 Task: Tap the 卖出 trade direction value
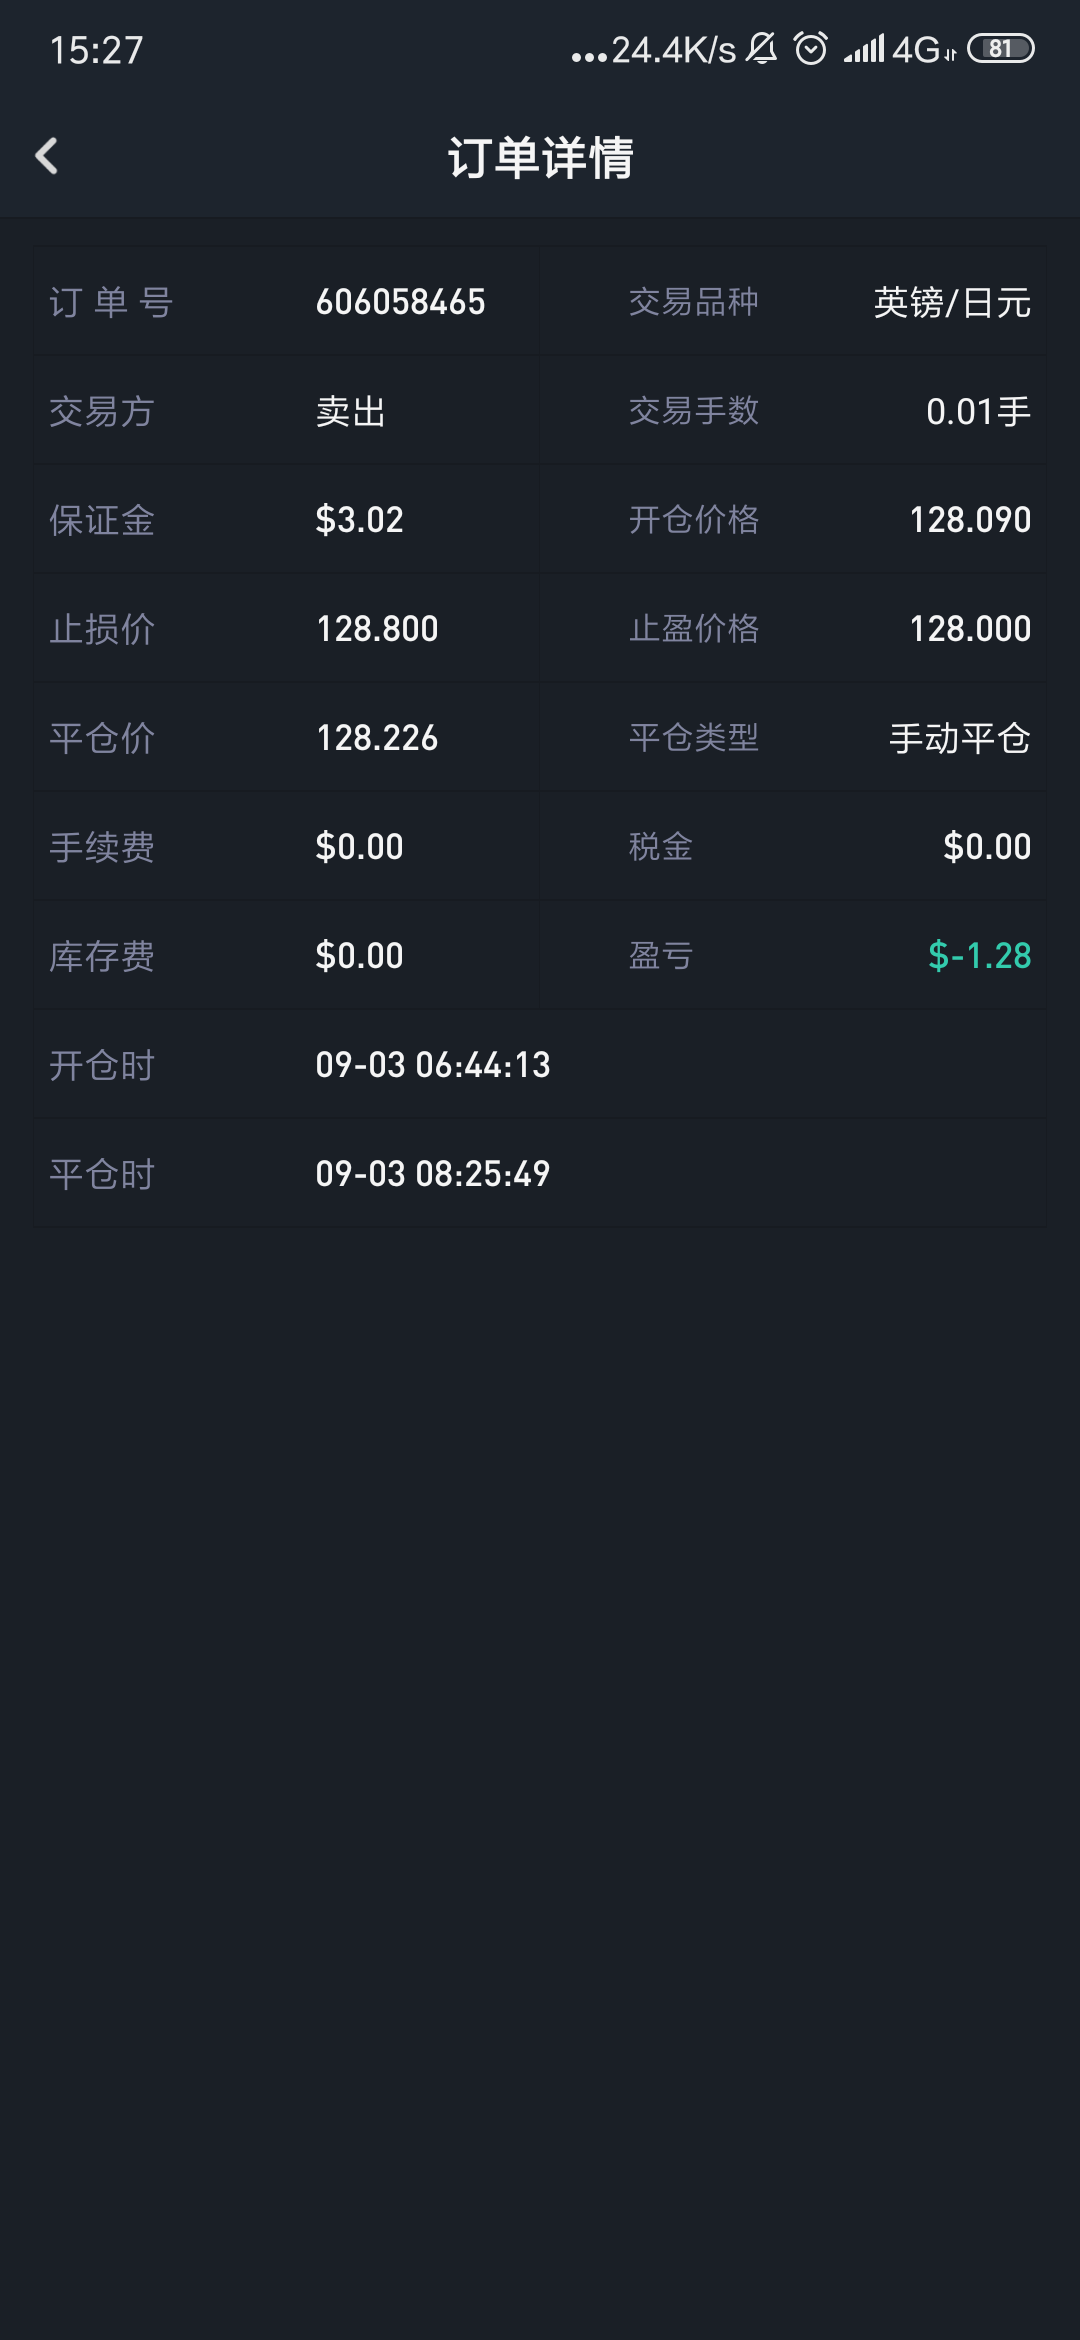(351, 411)
